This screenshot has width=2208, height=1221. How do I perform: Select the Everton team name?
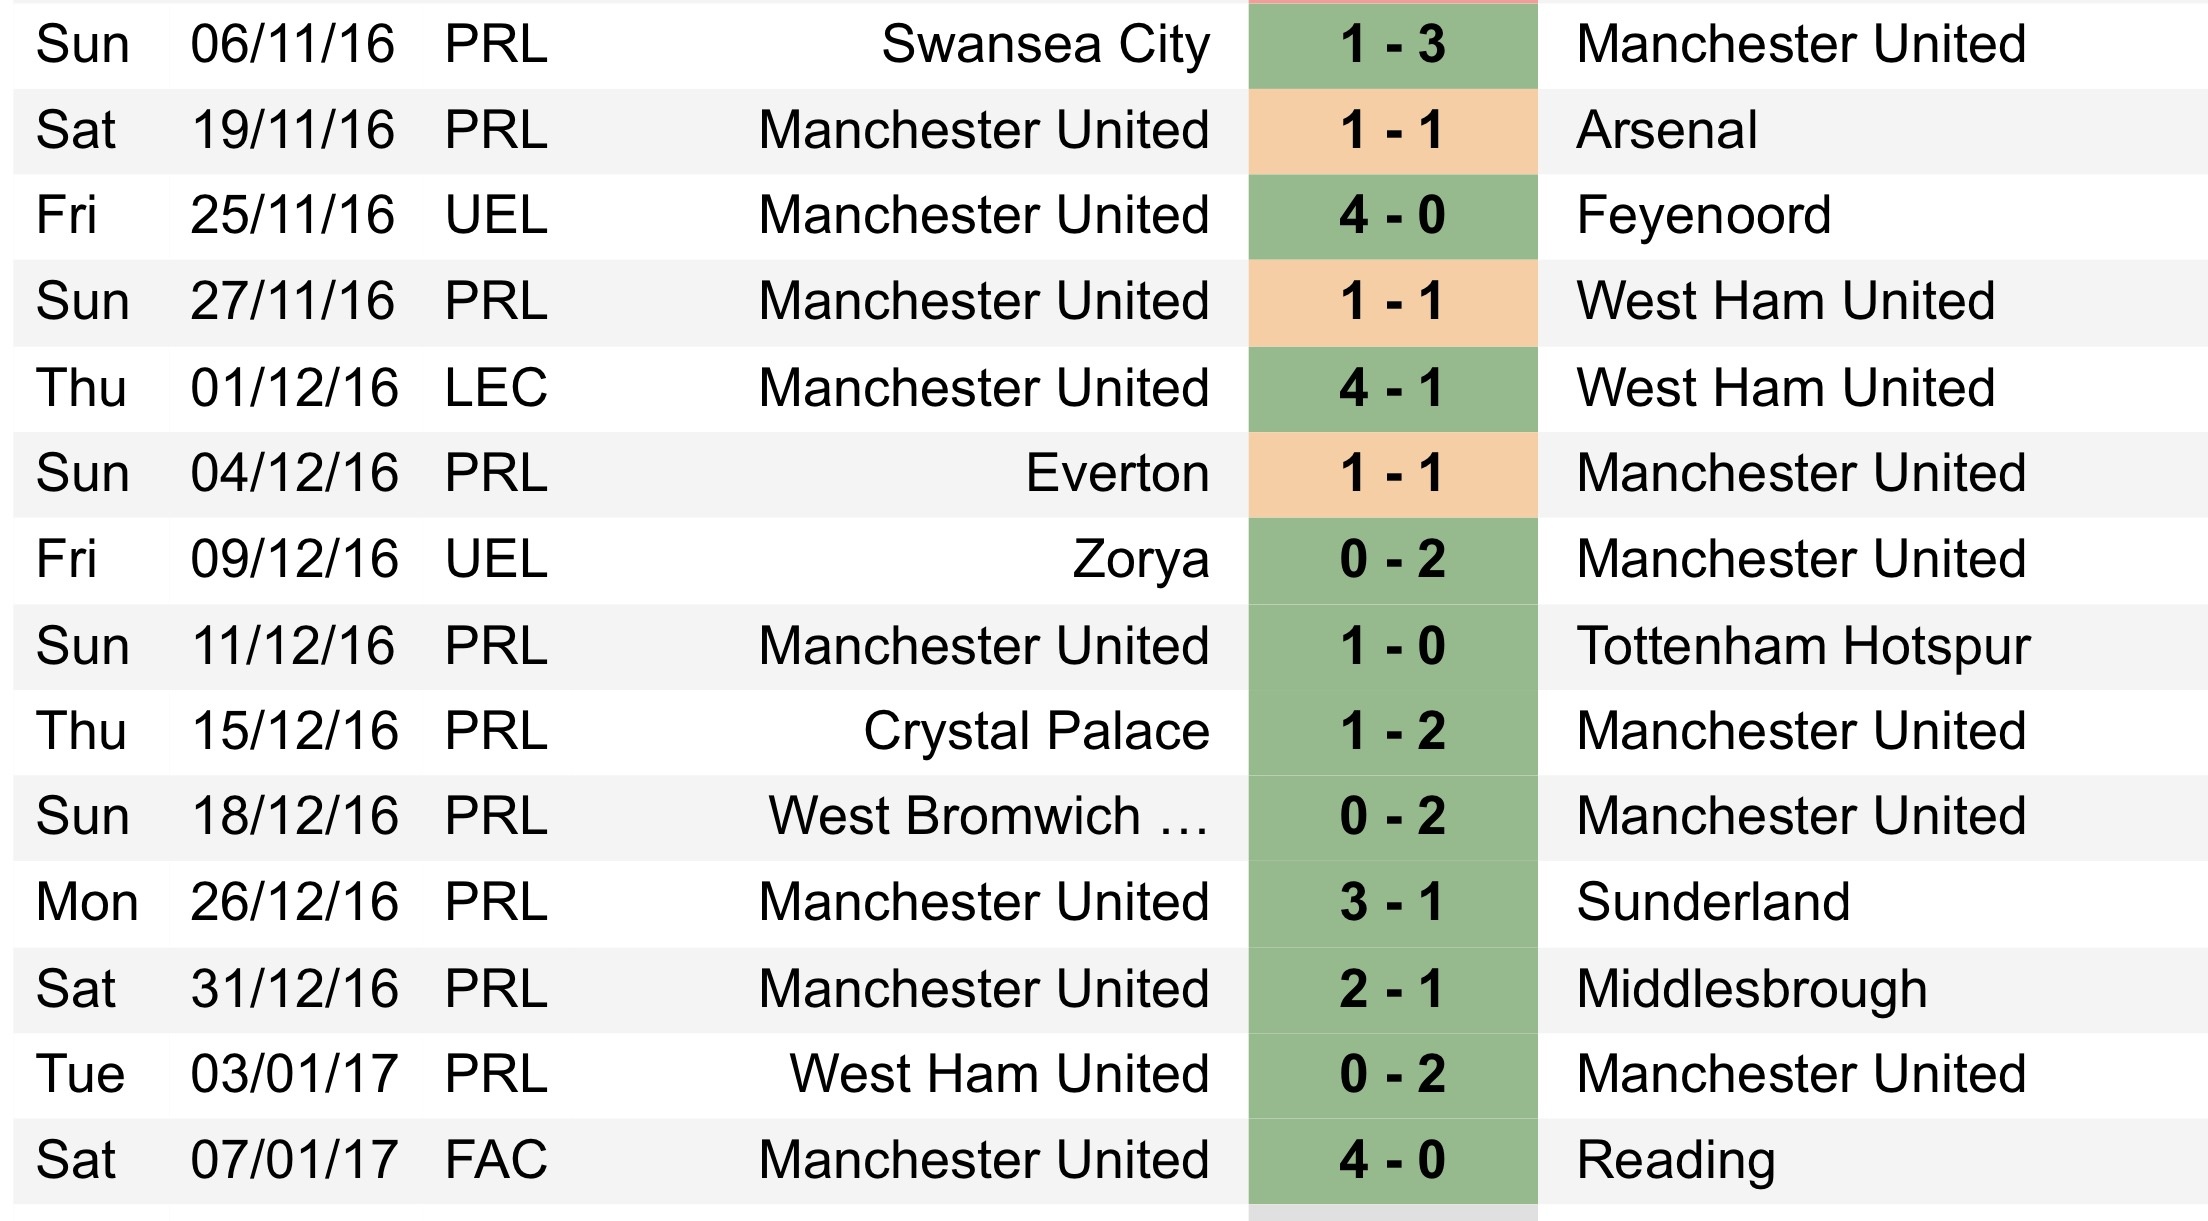1117,474
